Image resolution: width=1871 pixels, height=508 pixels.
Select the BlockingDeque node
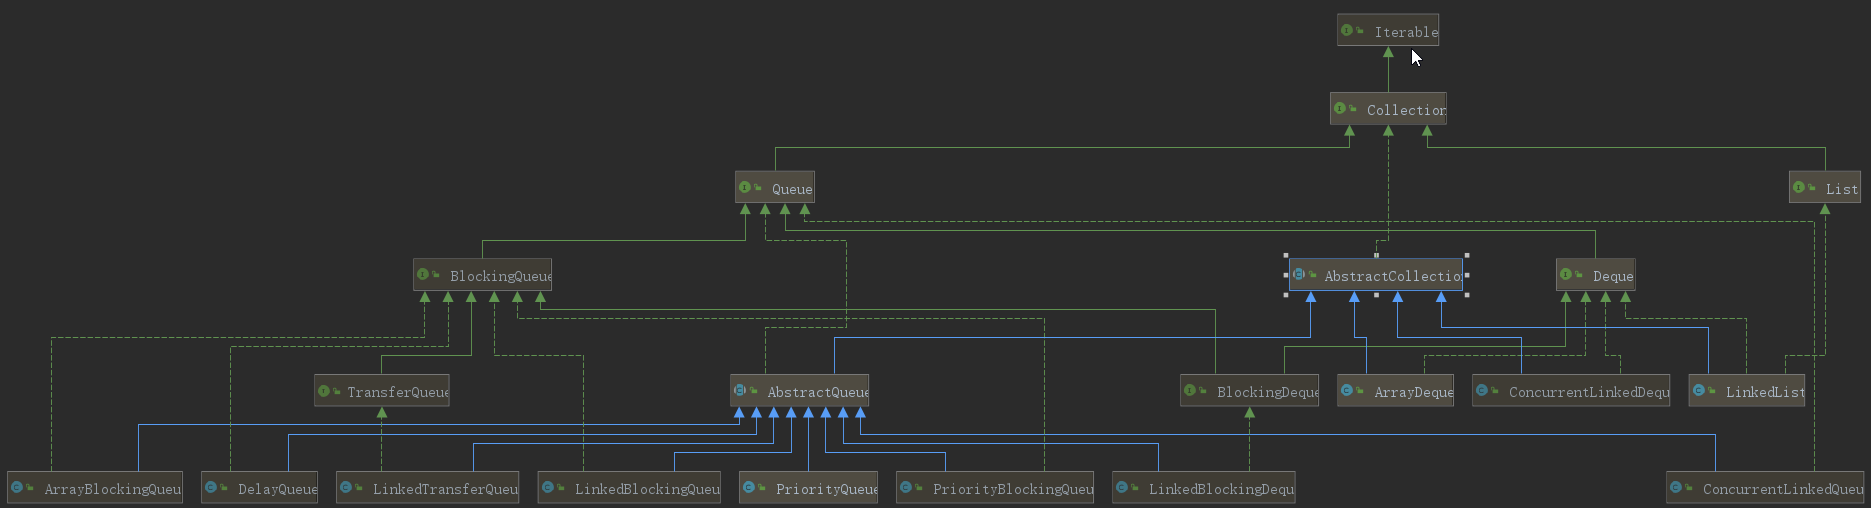[x=1250, y=391]
